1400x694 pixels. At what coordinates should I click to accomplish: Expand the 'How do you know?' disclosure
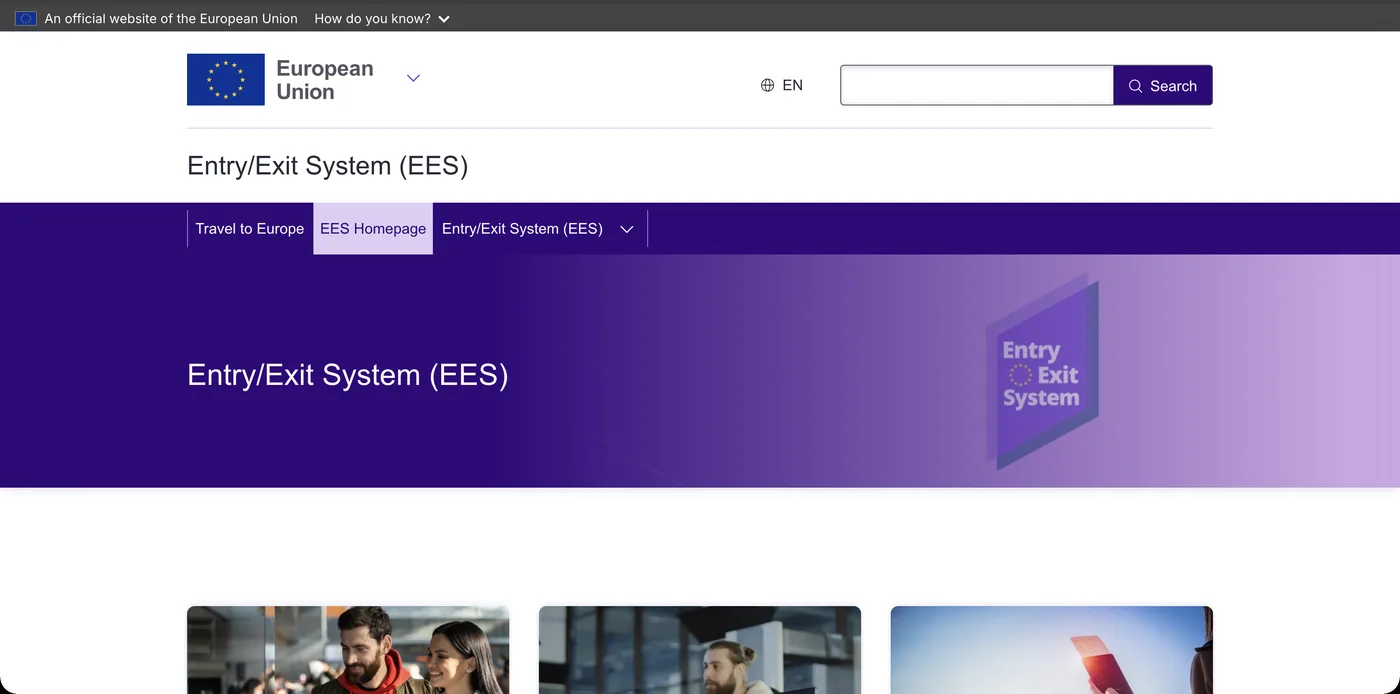tap(382, 18)
